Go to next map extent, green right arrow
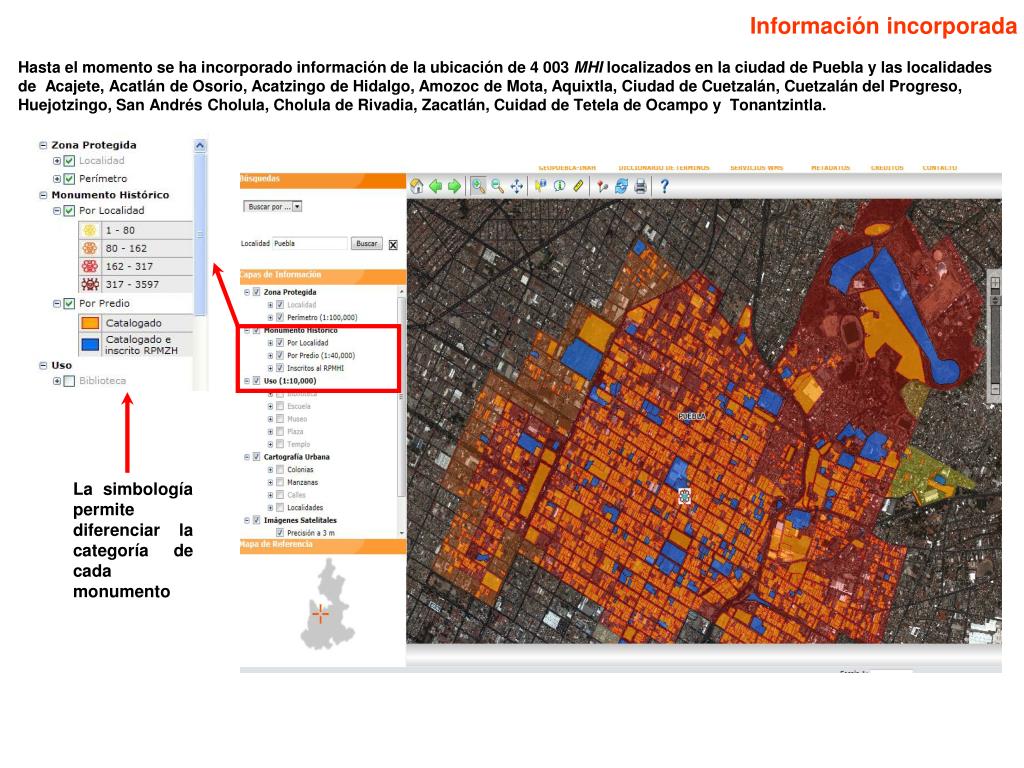 point(454,186)
